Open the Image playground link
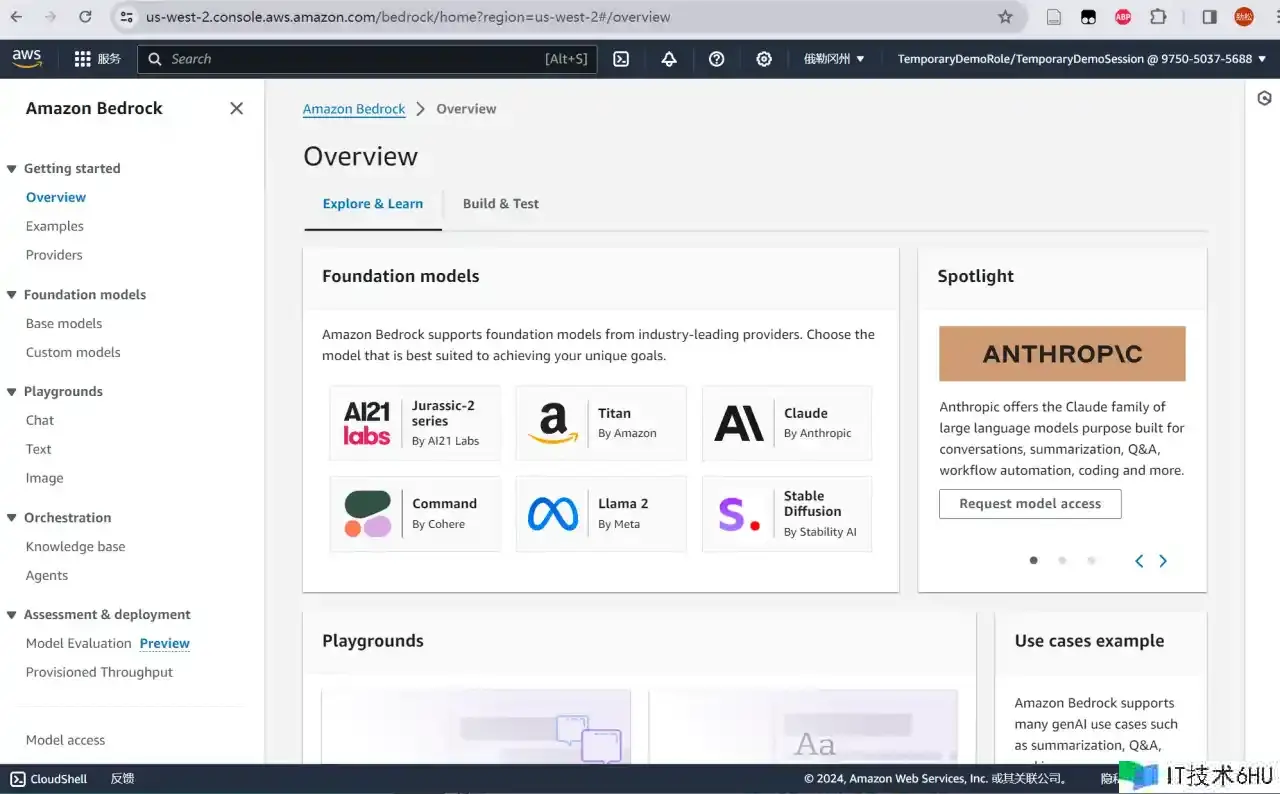This screenshot has width=1280, height=794. (x=45, y=479)
